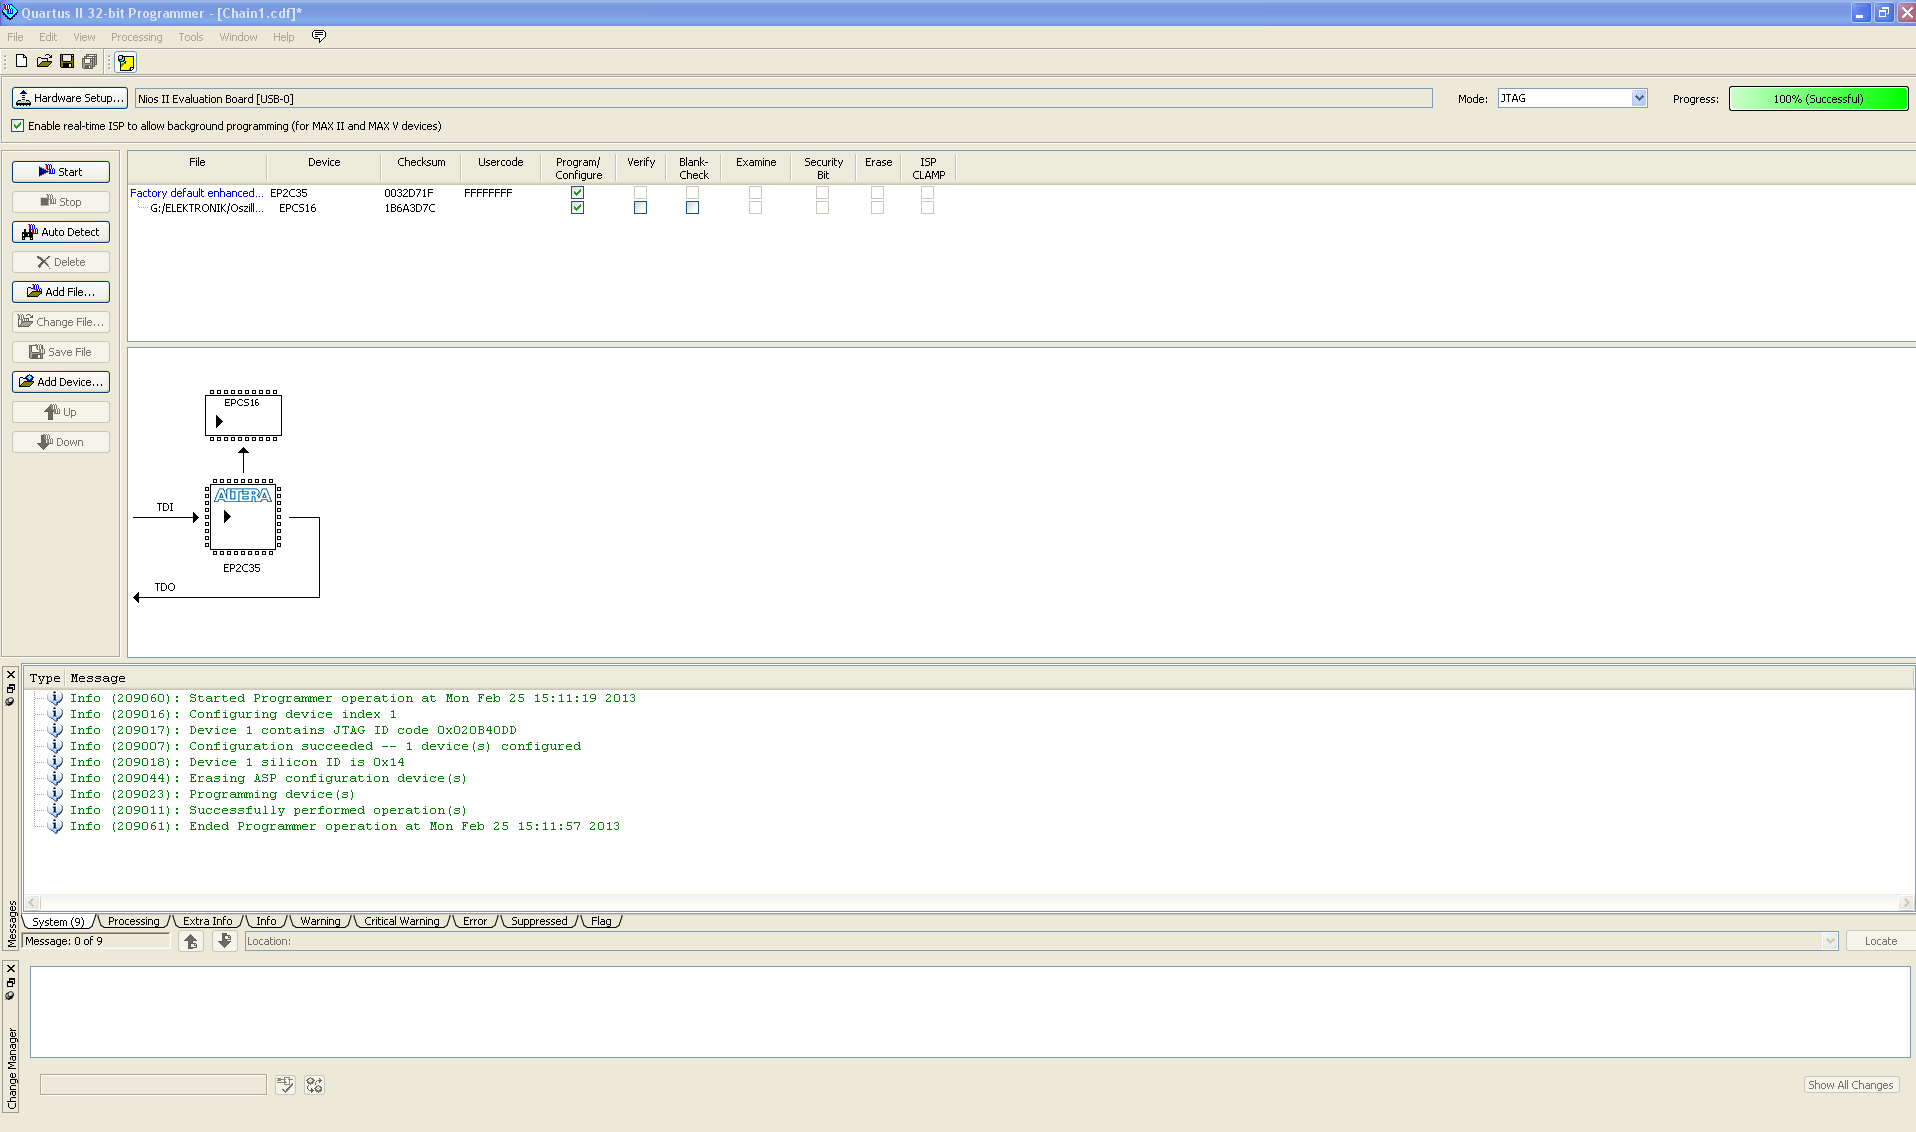
Task: Switch to the Flag messages tab
Action: 601,921
